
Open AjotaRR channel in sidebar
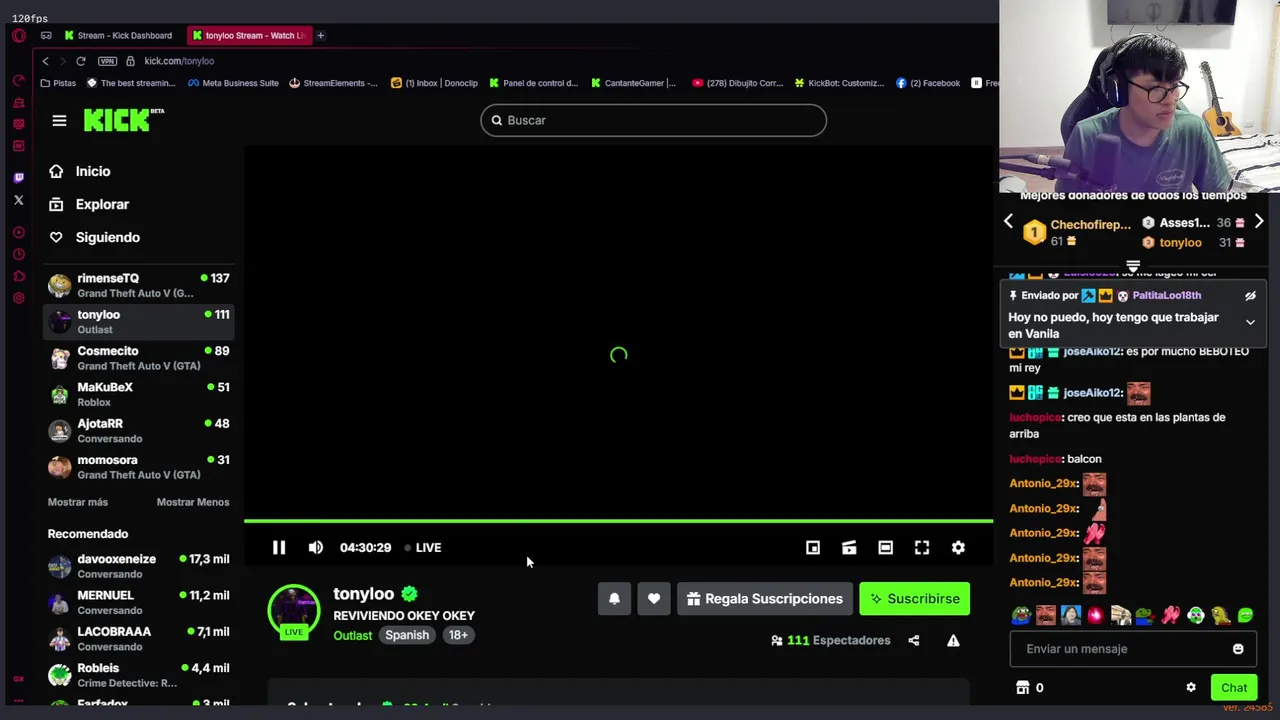[x=139, y=430]
